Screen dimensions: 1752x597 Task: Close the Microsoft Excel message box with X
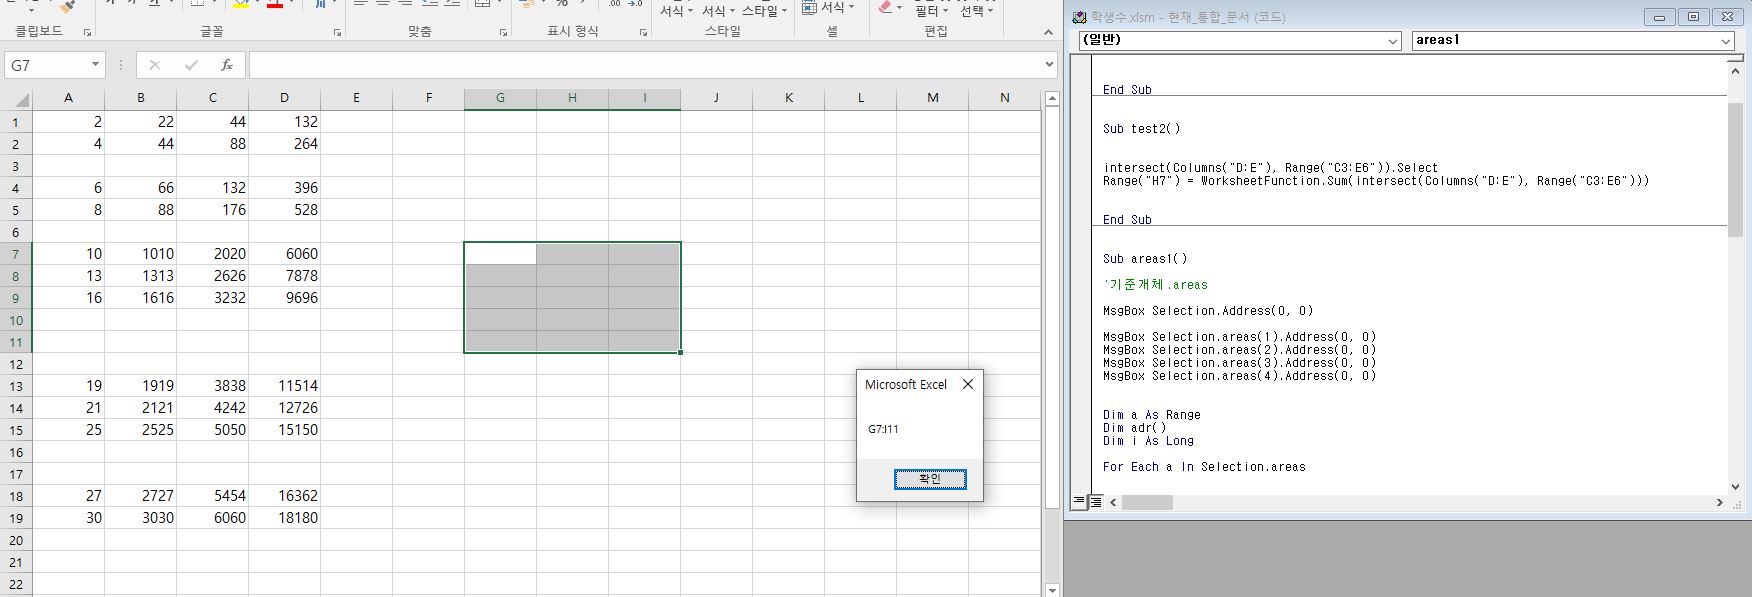pos(967,384)
